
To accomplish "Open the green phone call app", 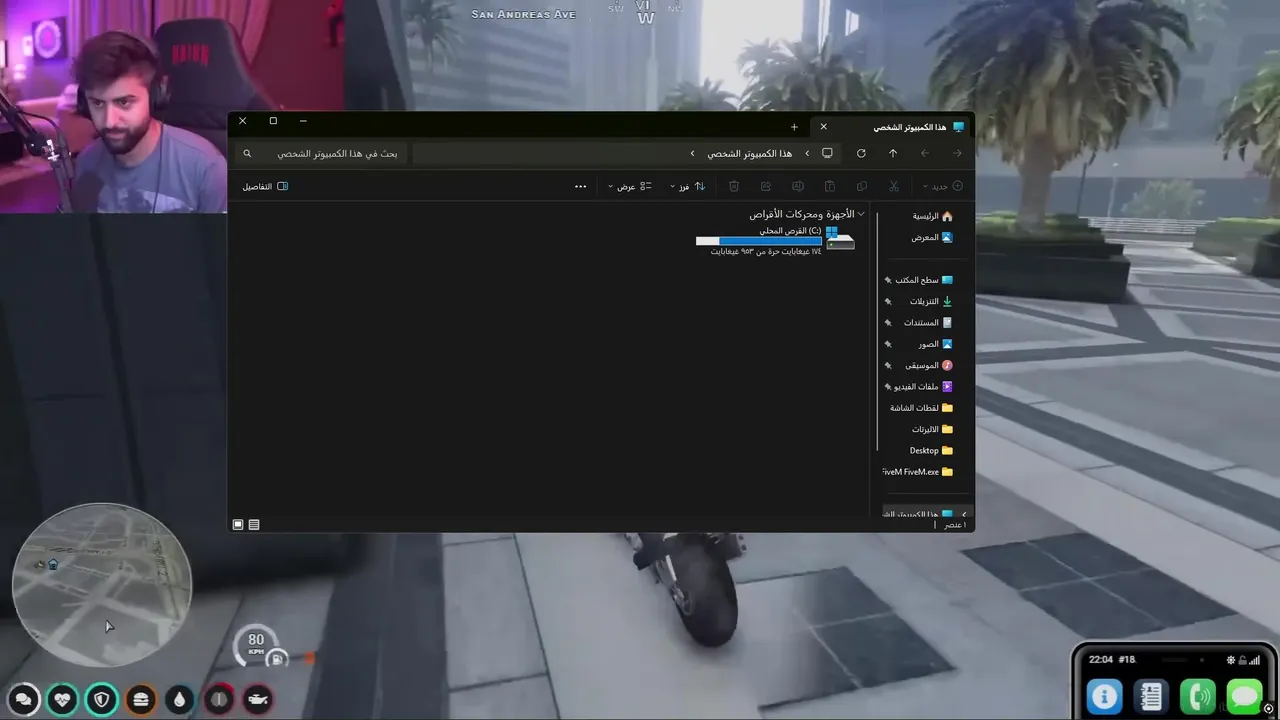I will click(1198, 696).
